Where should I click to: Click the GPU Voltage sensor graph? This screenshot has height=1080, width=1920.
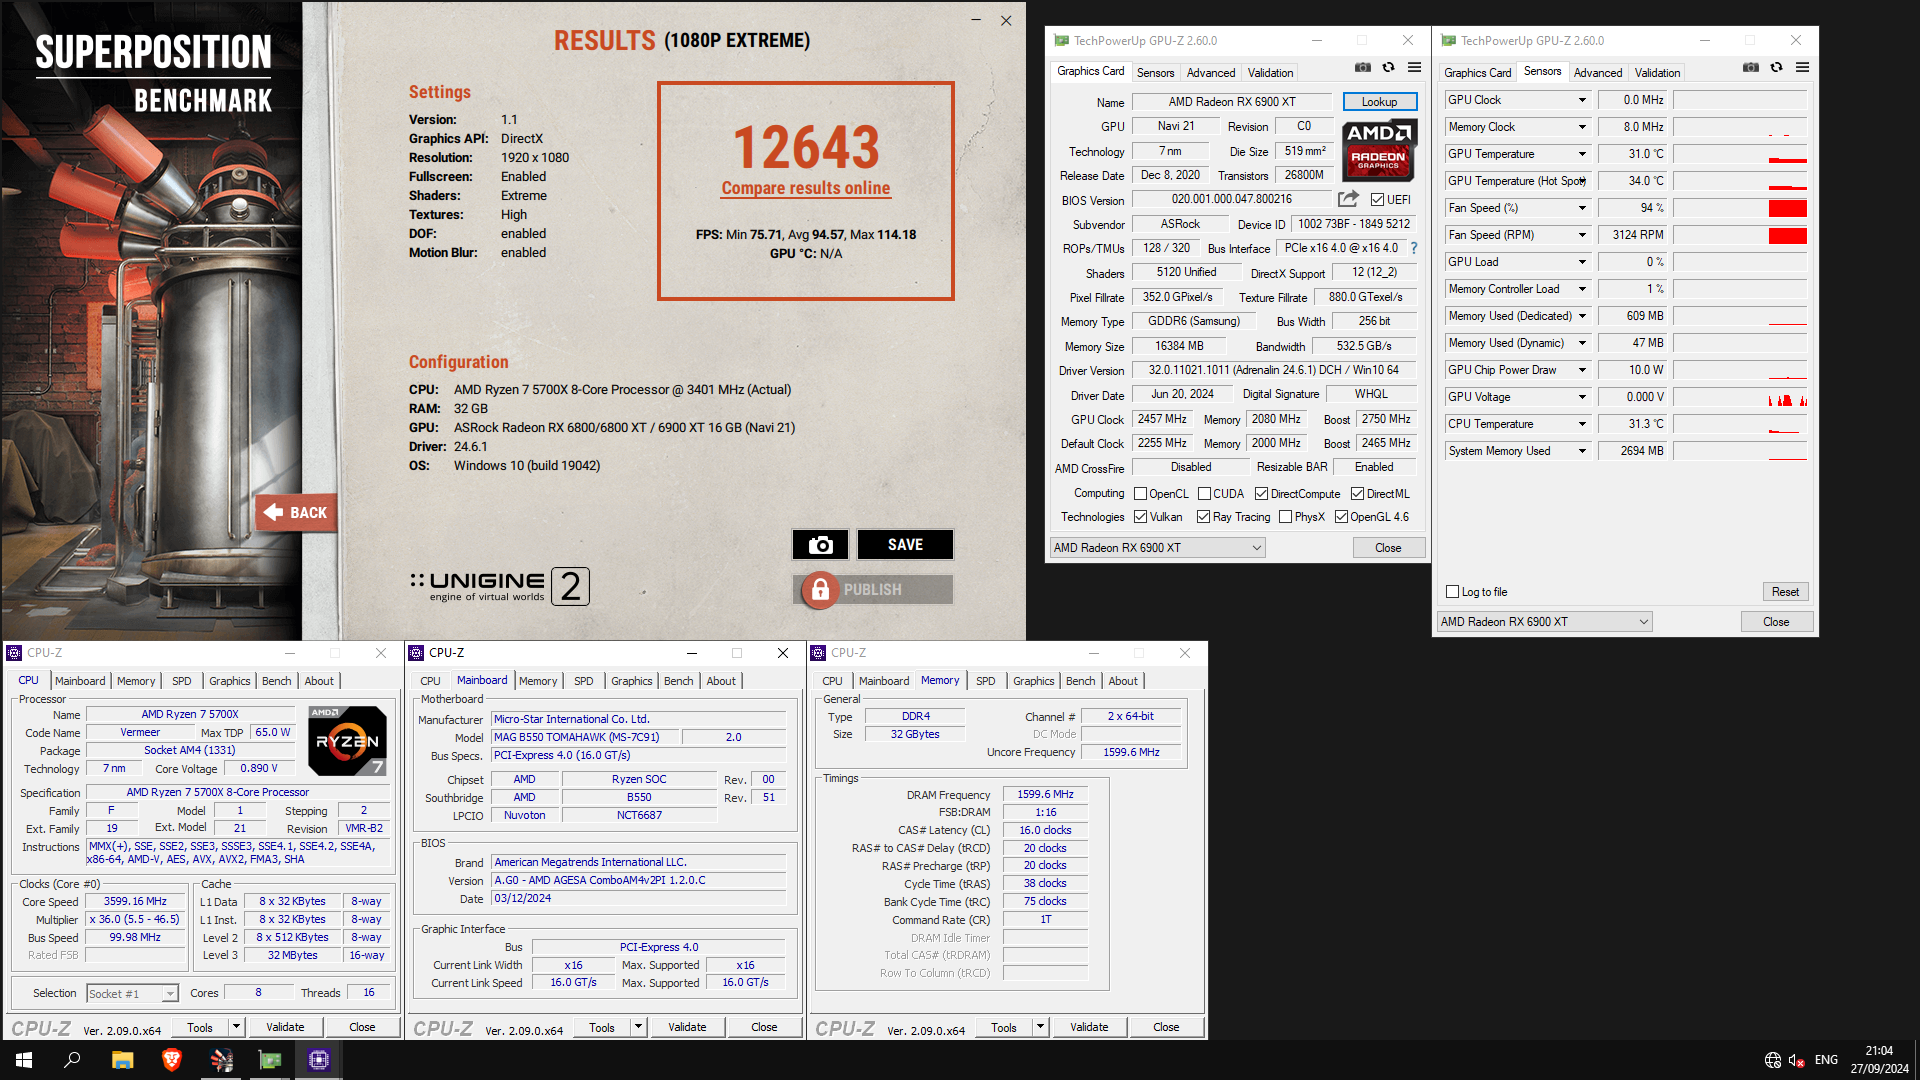pos(1740,397)
